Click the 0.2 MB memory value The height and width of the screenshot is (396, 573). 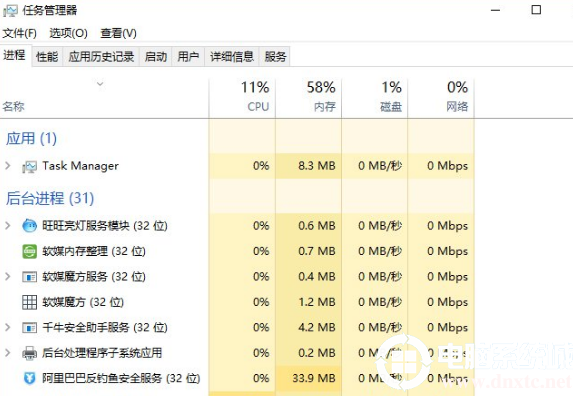click(x=316, y=353)
